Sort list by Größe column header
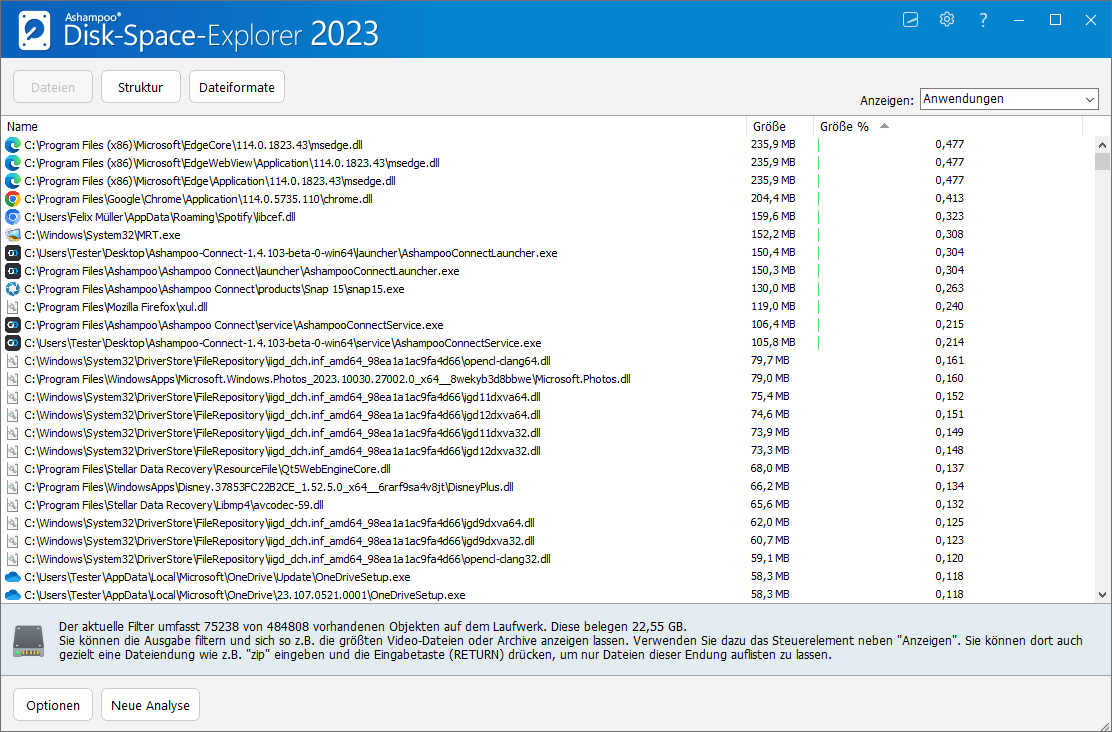The image size is (1112, 732). pyautogui.click(x=769, y=127)
